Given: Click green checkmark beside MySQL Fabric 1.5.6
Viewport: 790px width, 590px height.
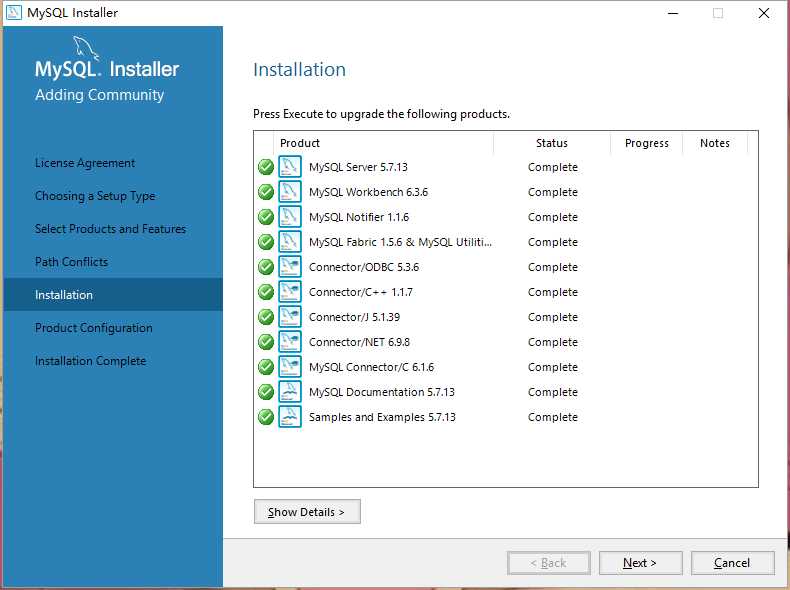Looking at the screenshot, I should 266,242.
